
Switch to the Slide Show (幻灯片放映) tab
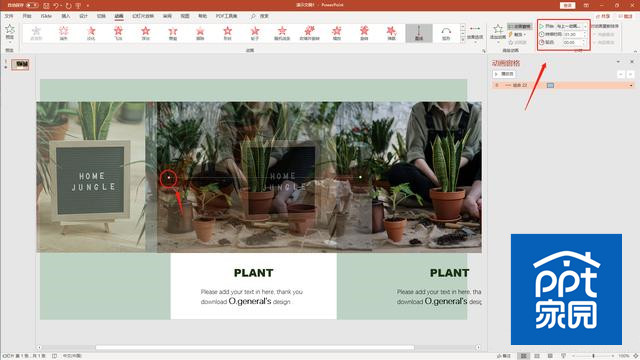point(143,16)
